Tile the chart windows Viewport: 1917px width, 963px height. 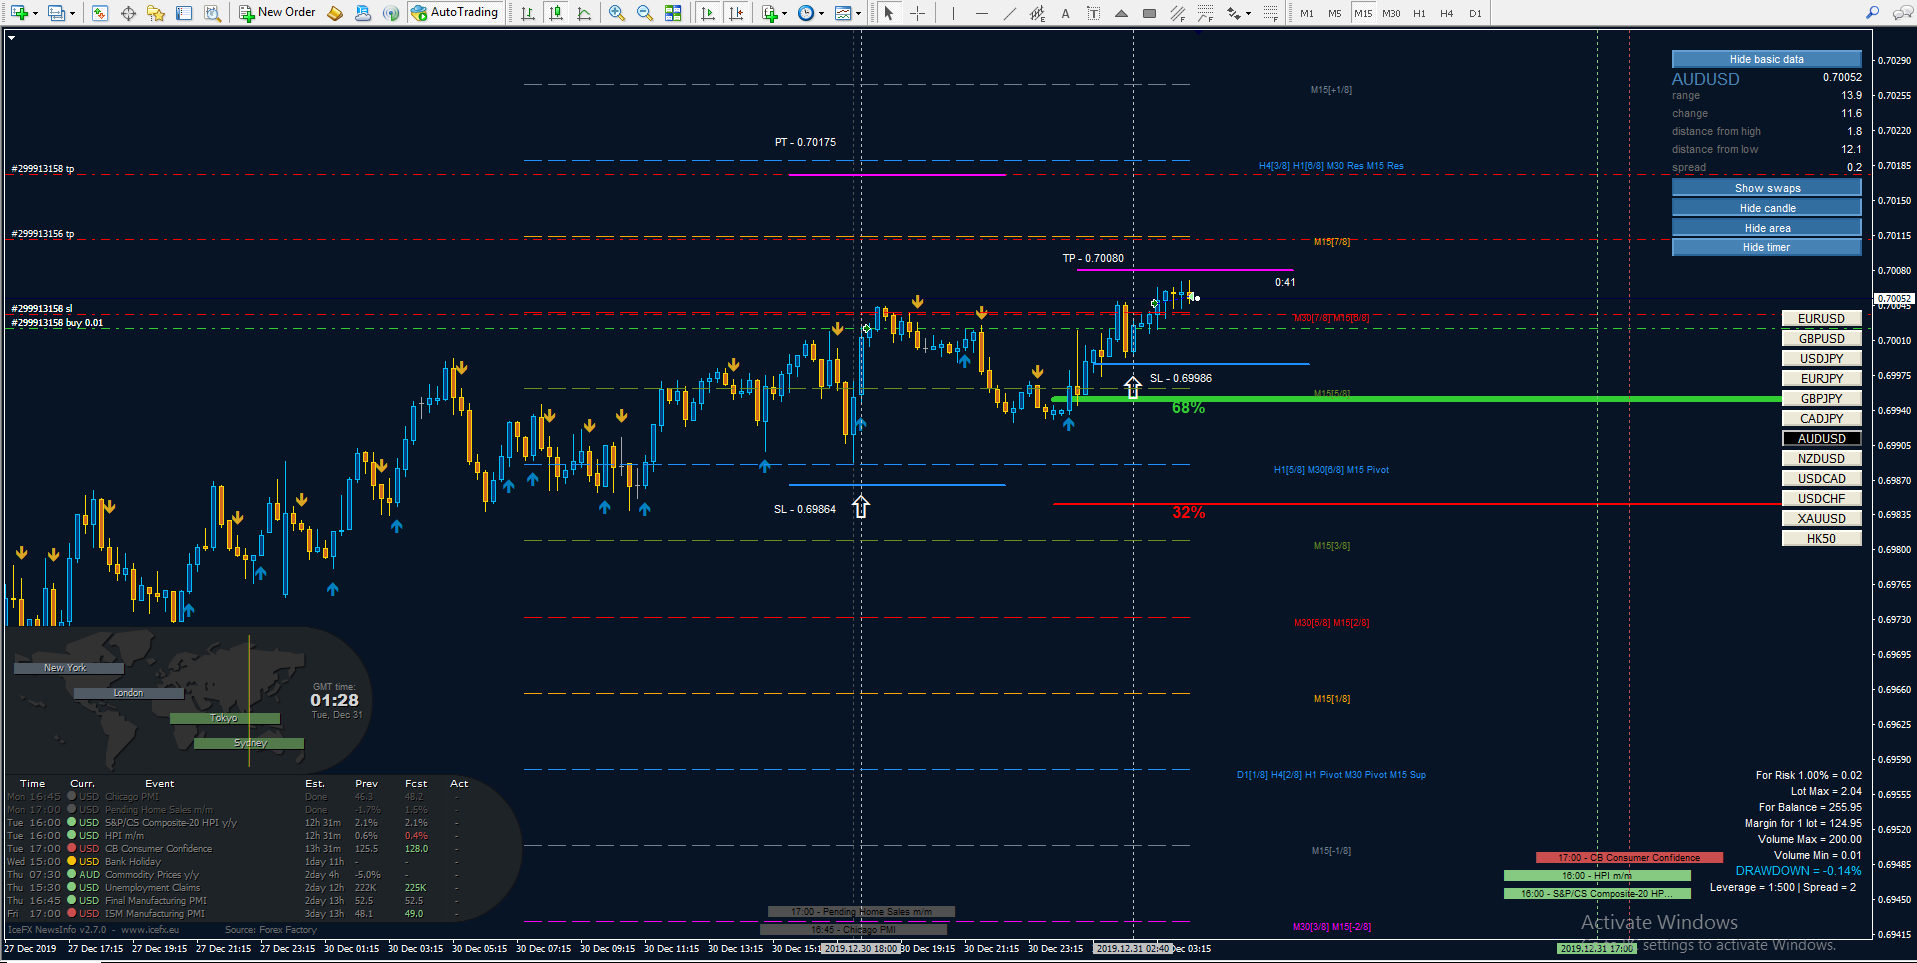click(x=673, y=13)
